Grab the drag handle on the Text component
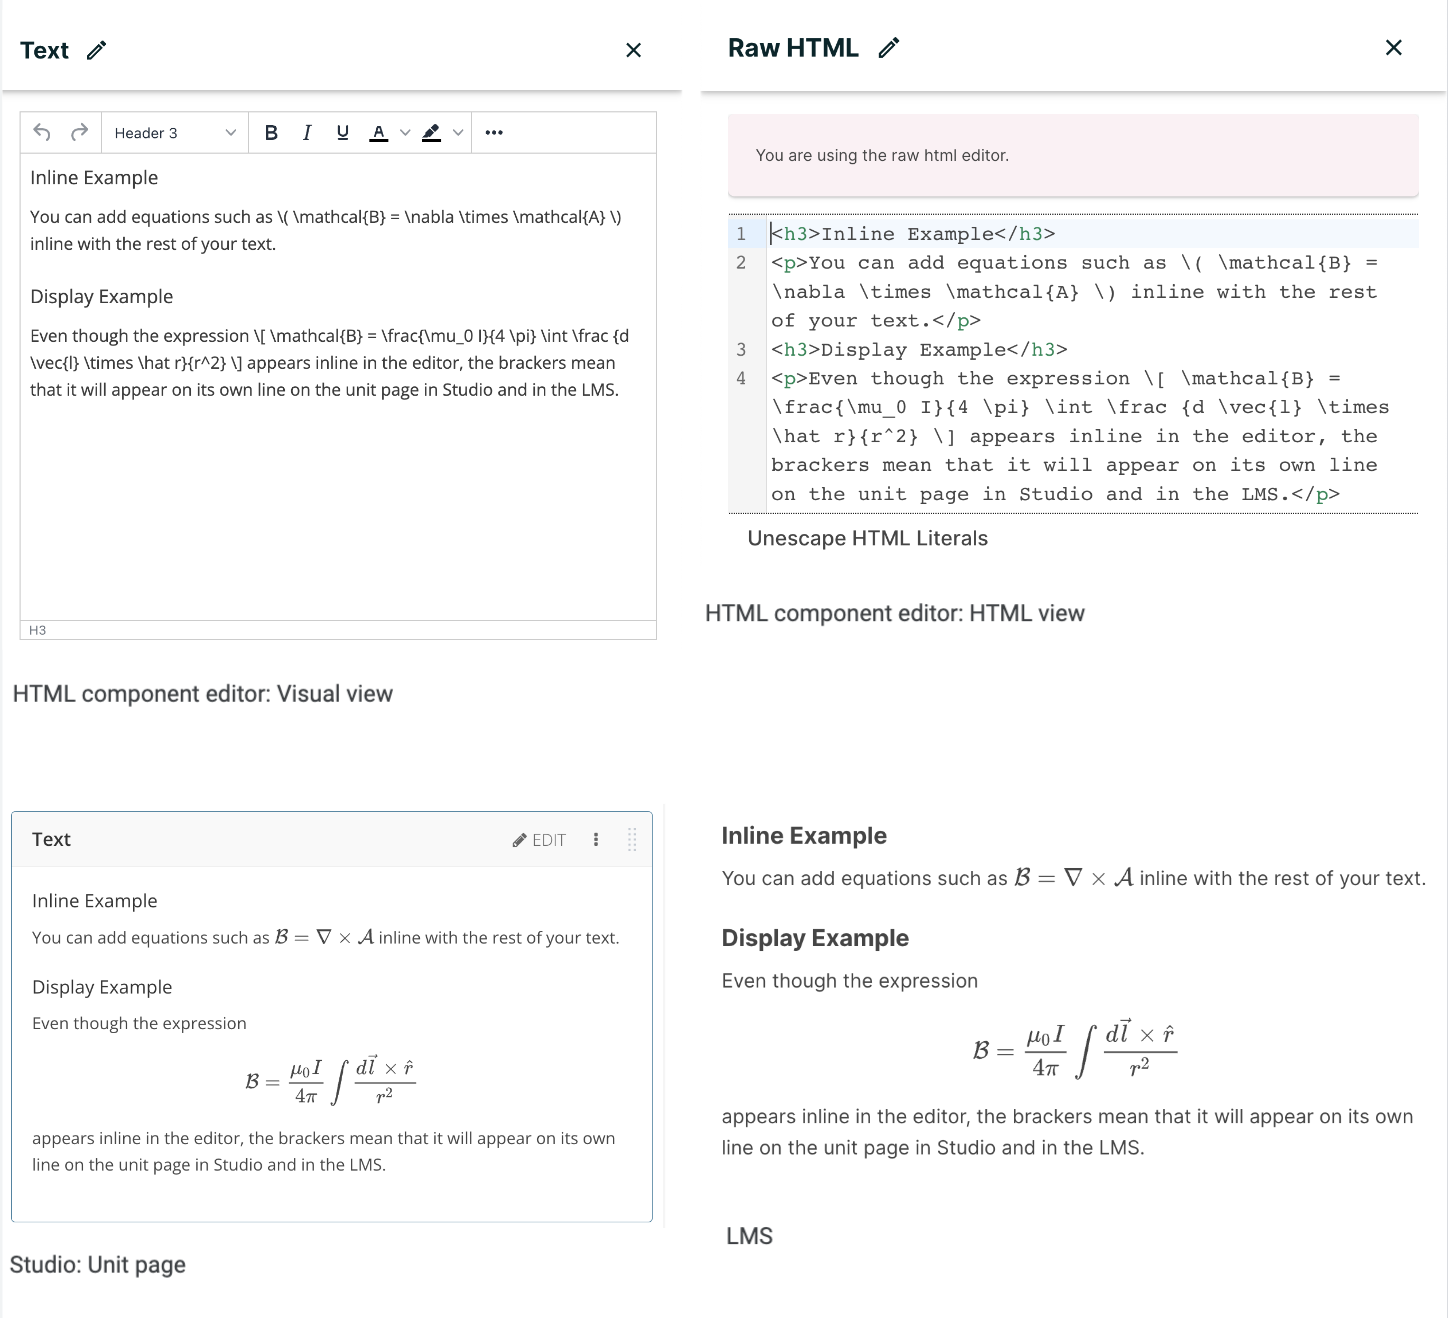The height and width of the screenshot is (1318, 1448). pos(631,841)
